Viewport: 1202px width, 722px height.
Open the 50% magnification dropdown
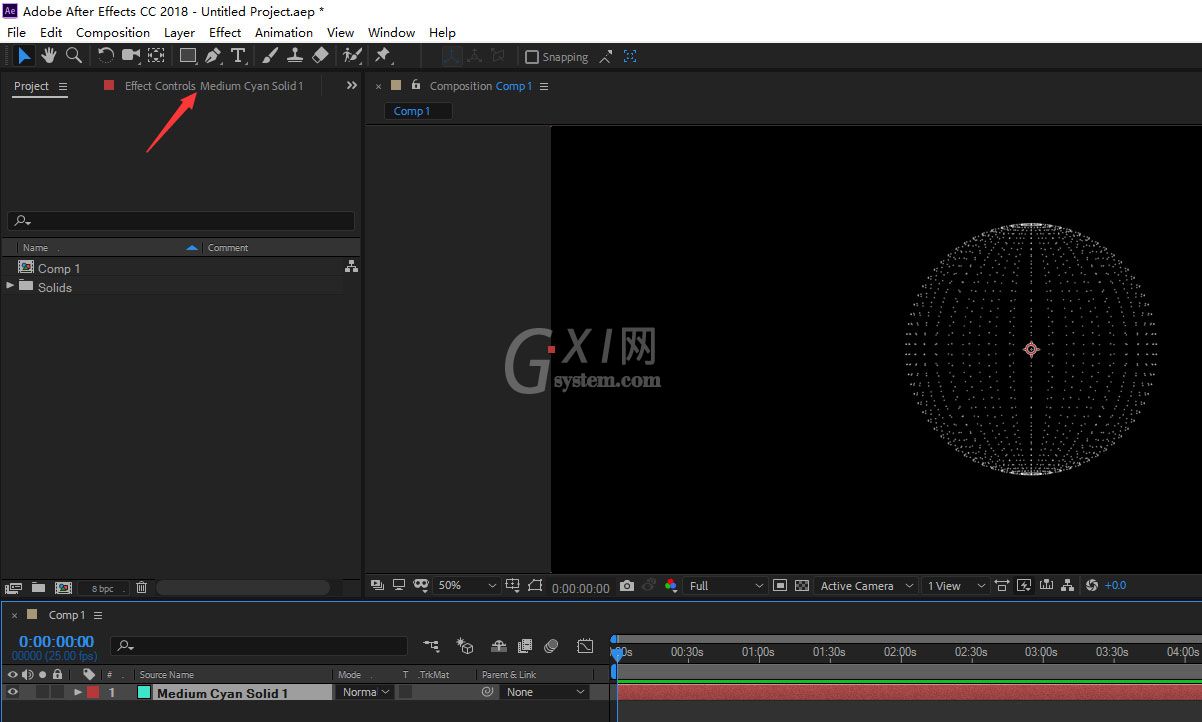(467, 586)
